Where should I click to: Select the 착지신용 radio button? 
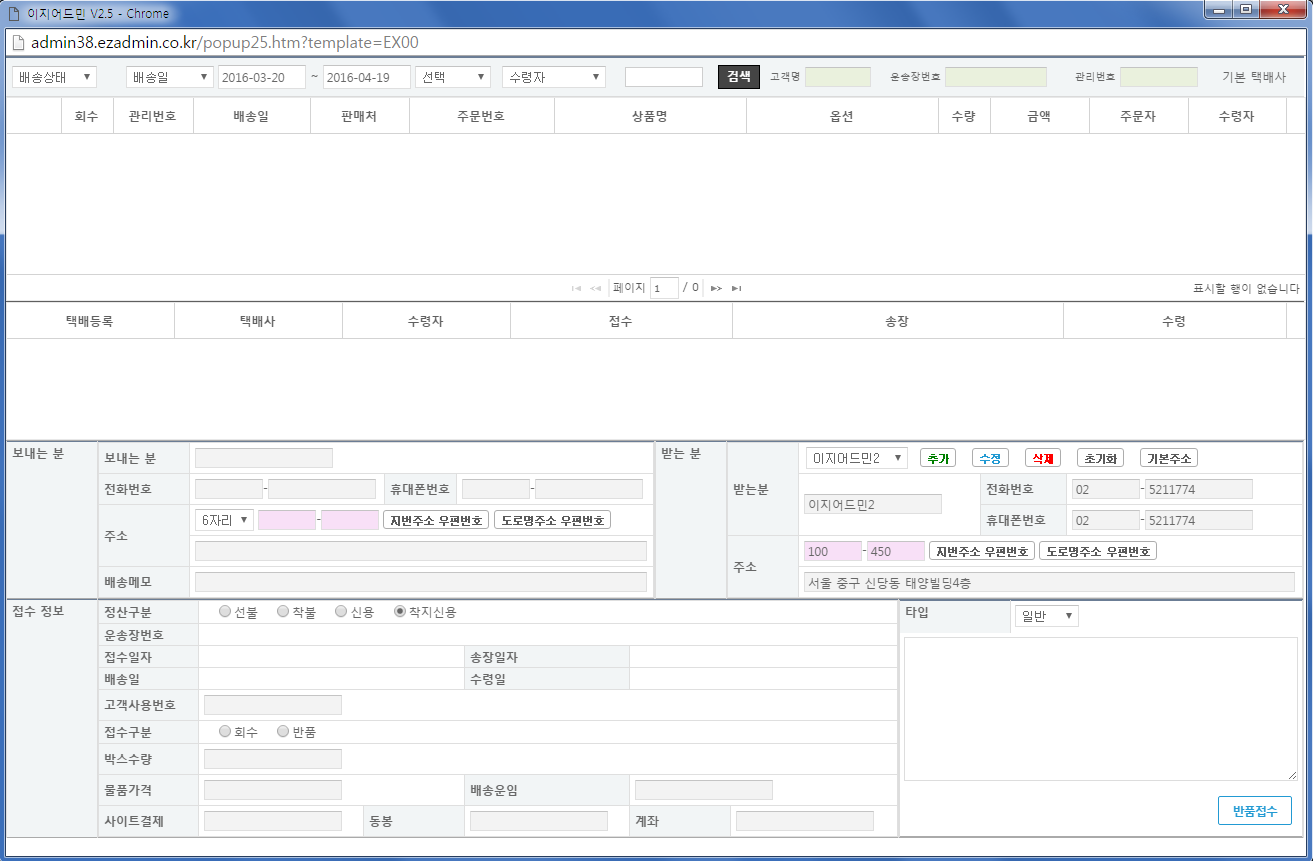(x=400, y=611)
